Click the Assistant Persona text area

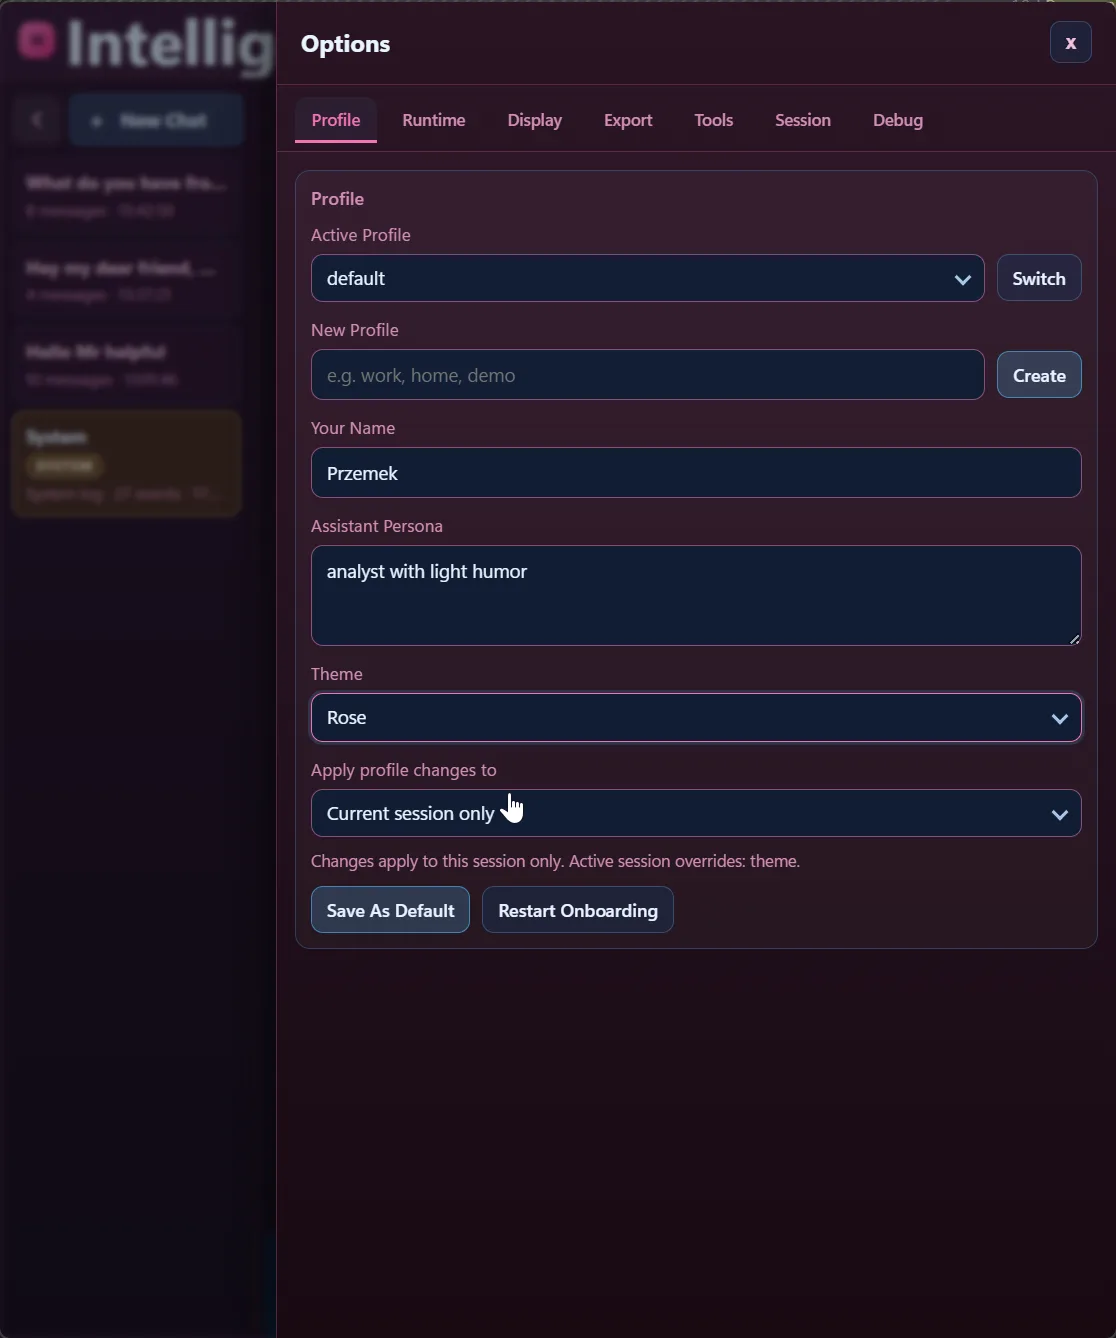click(x=696, y=596)
